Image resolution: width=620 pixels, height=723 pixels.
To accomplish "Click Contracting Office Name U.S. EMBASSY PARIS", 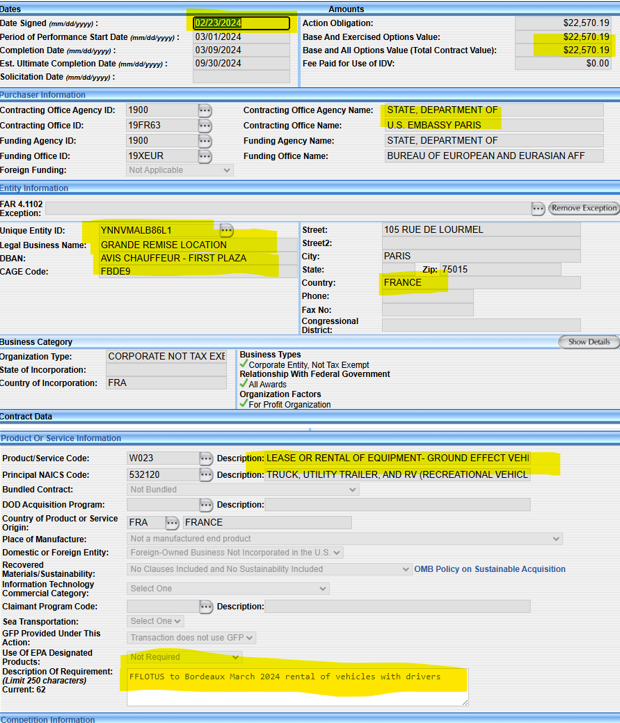I will (494, 125).
